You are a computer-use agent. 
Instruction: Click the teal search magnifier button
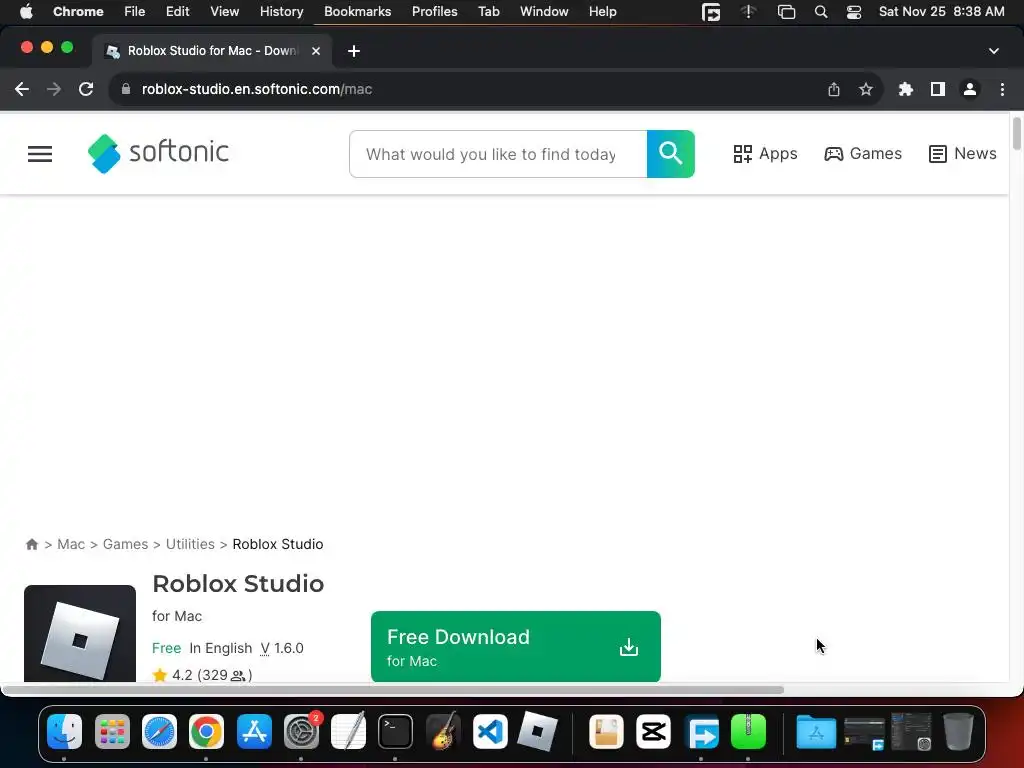[671, 154]
